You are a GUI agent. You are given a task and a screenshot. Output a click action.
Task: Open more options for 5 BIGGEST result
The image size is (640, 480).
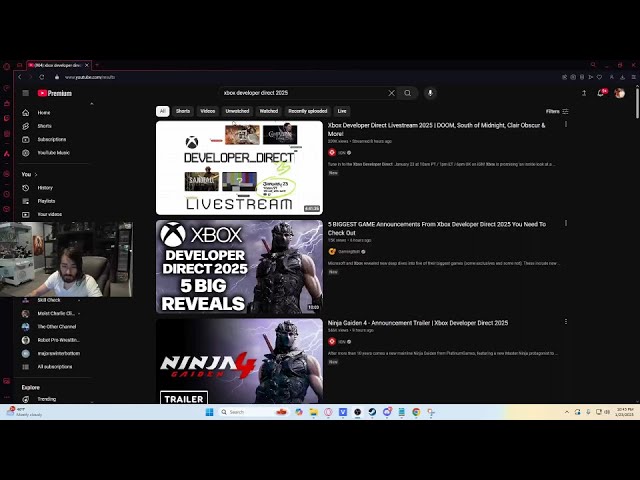point(566,223)
